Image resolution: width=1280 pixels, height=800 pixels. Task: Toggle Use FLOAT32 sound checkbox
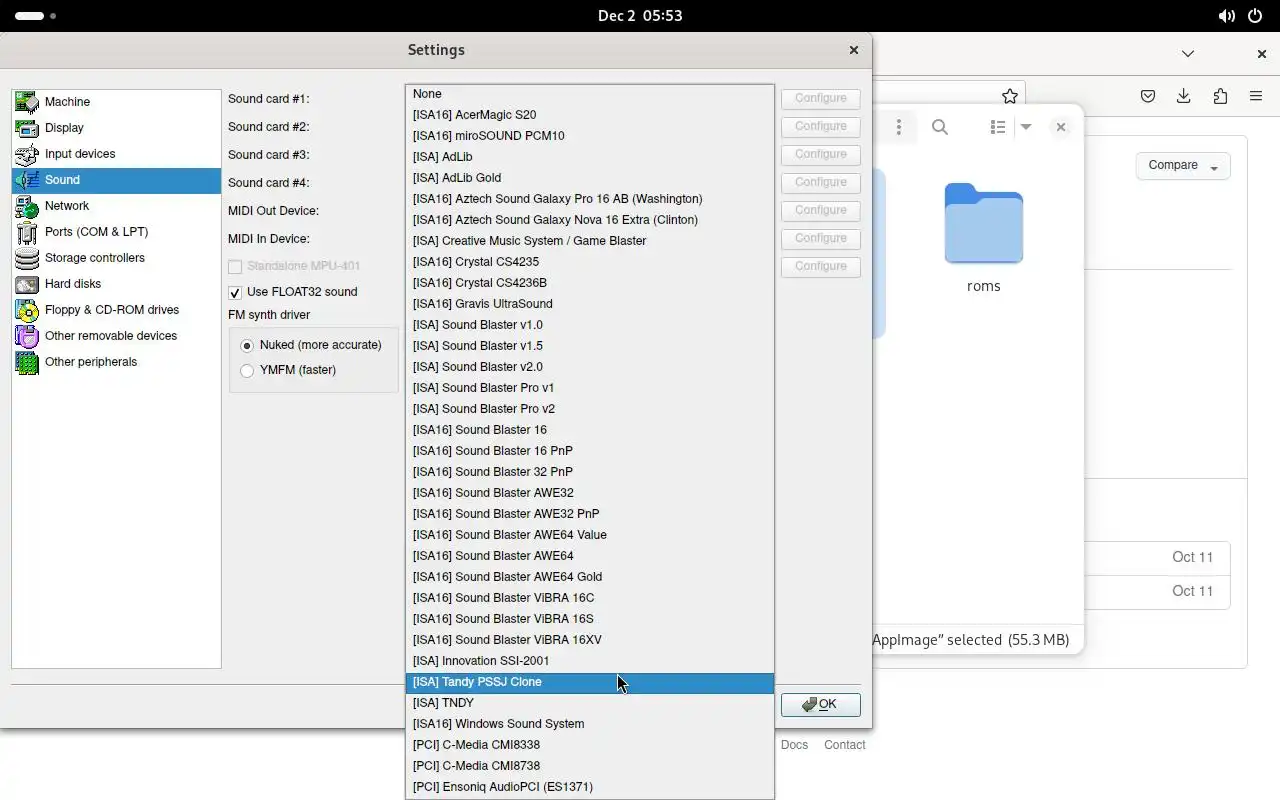235,293
